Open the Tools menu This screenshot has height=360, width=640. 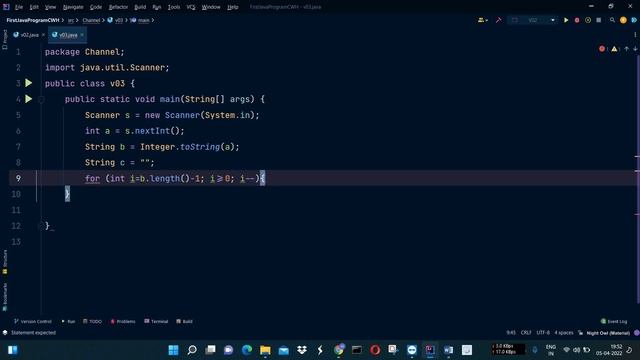174,7
